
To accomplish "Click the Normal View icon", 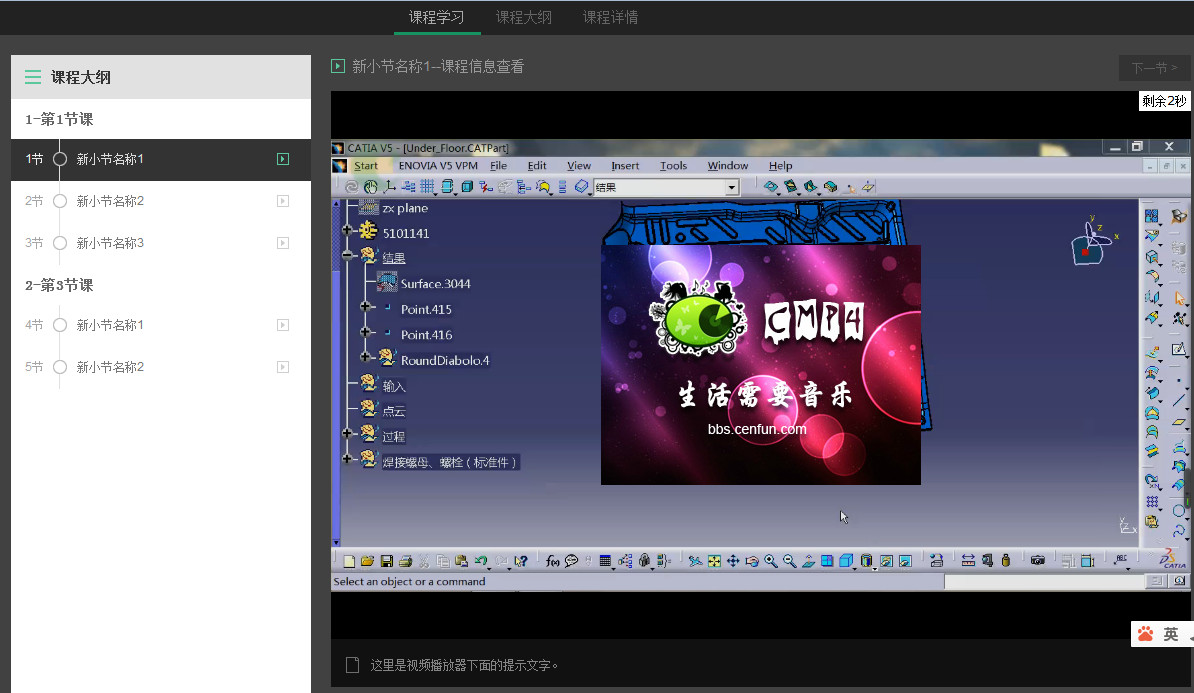I will pos(809,561).
